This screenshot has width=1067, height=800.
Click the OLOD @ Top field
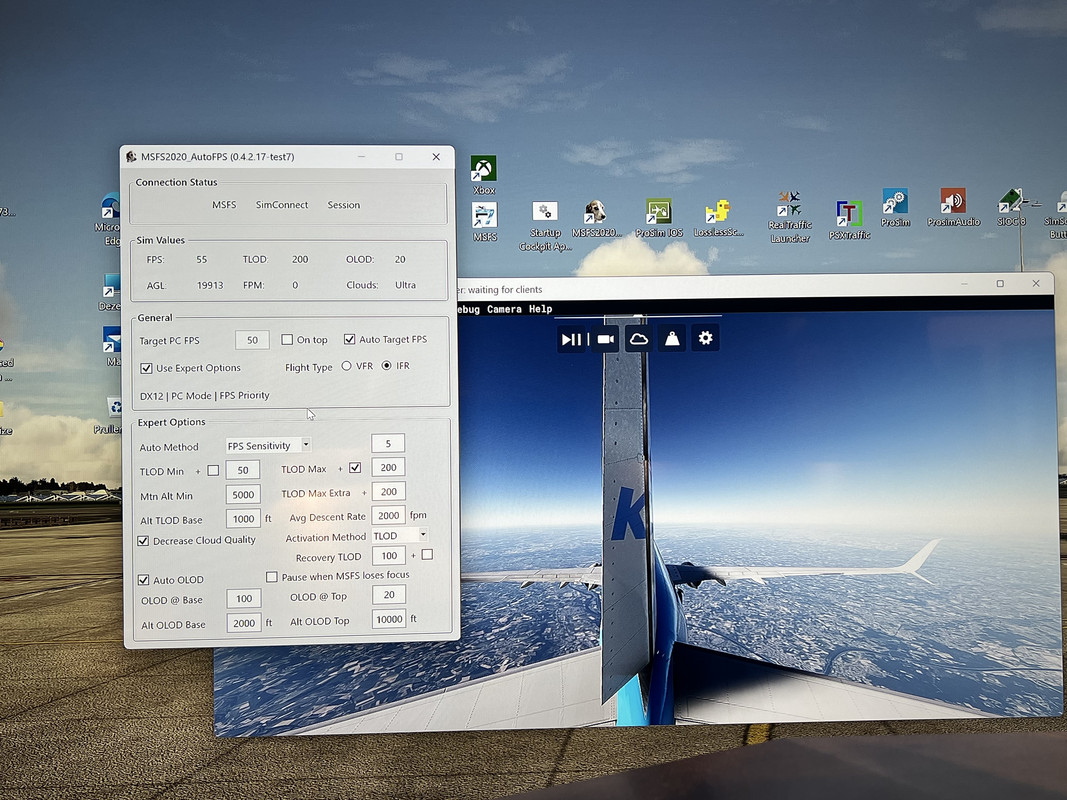tap(389, 595)
